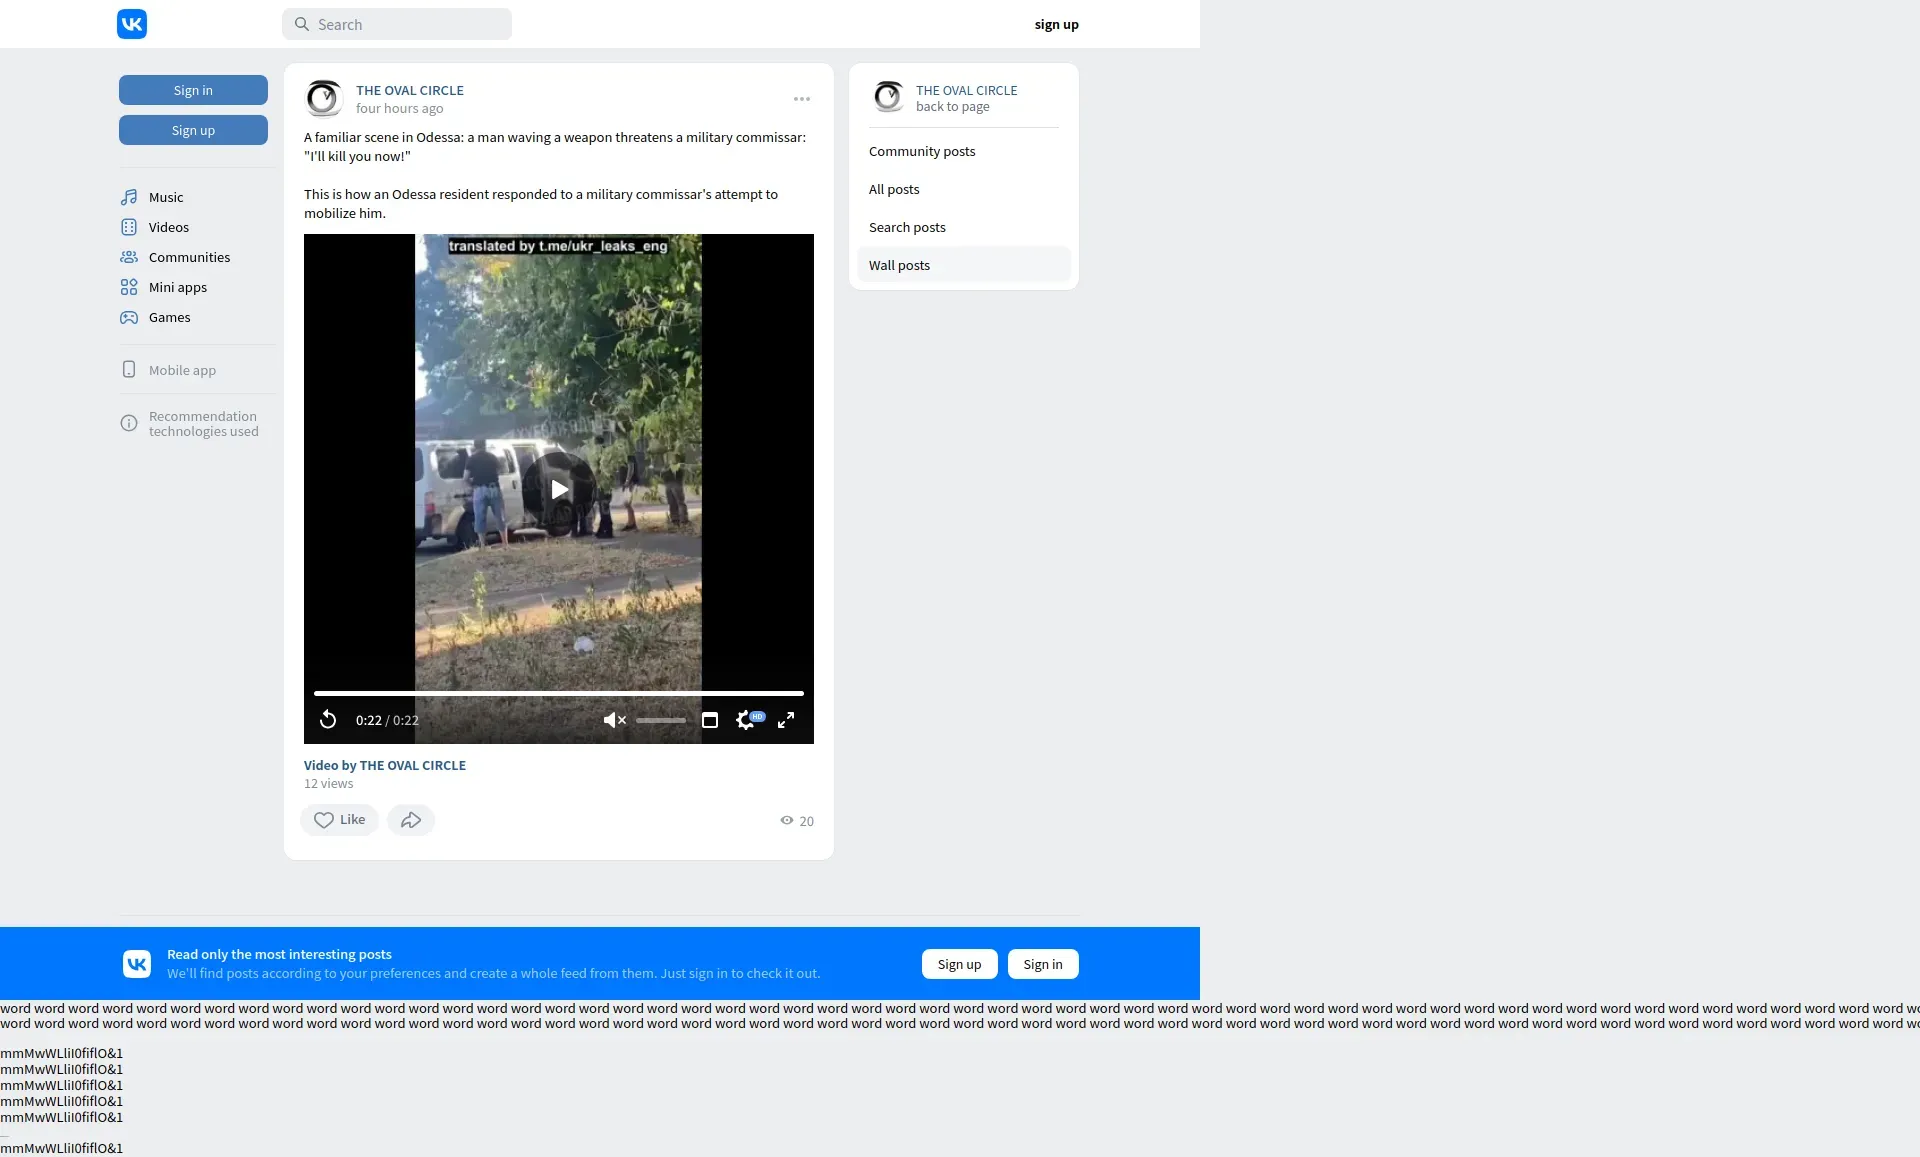This screenshot has width=1920, height=1157.
Task: Adjust the video volume slider
Action: (661, 720)
